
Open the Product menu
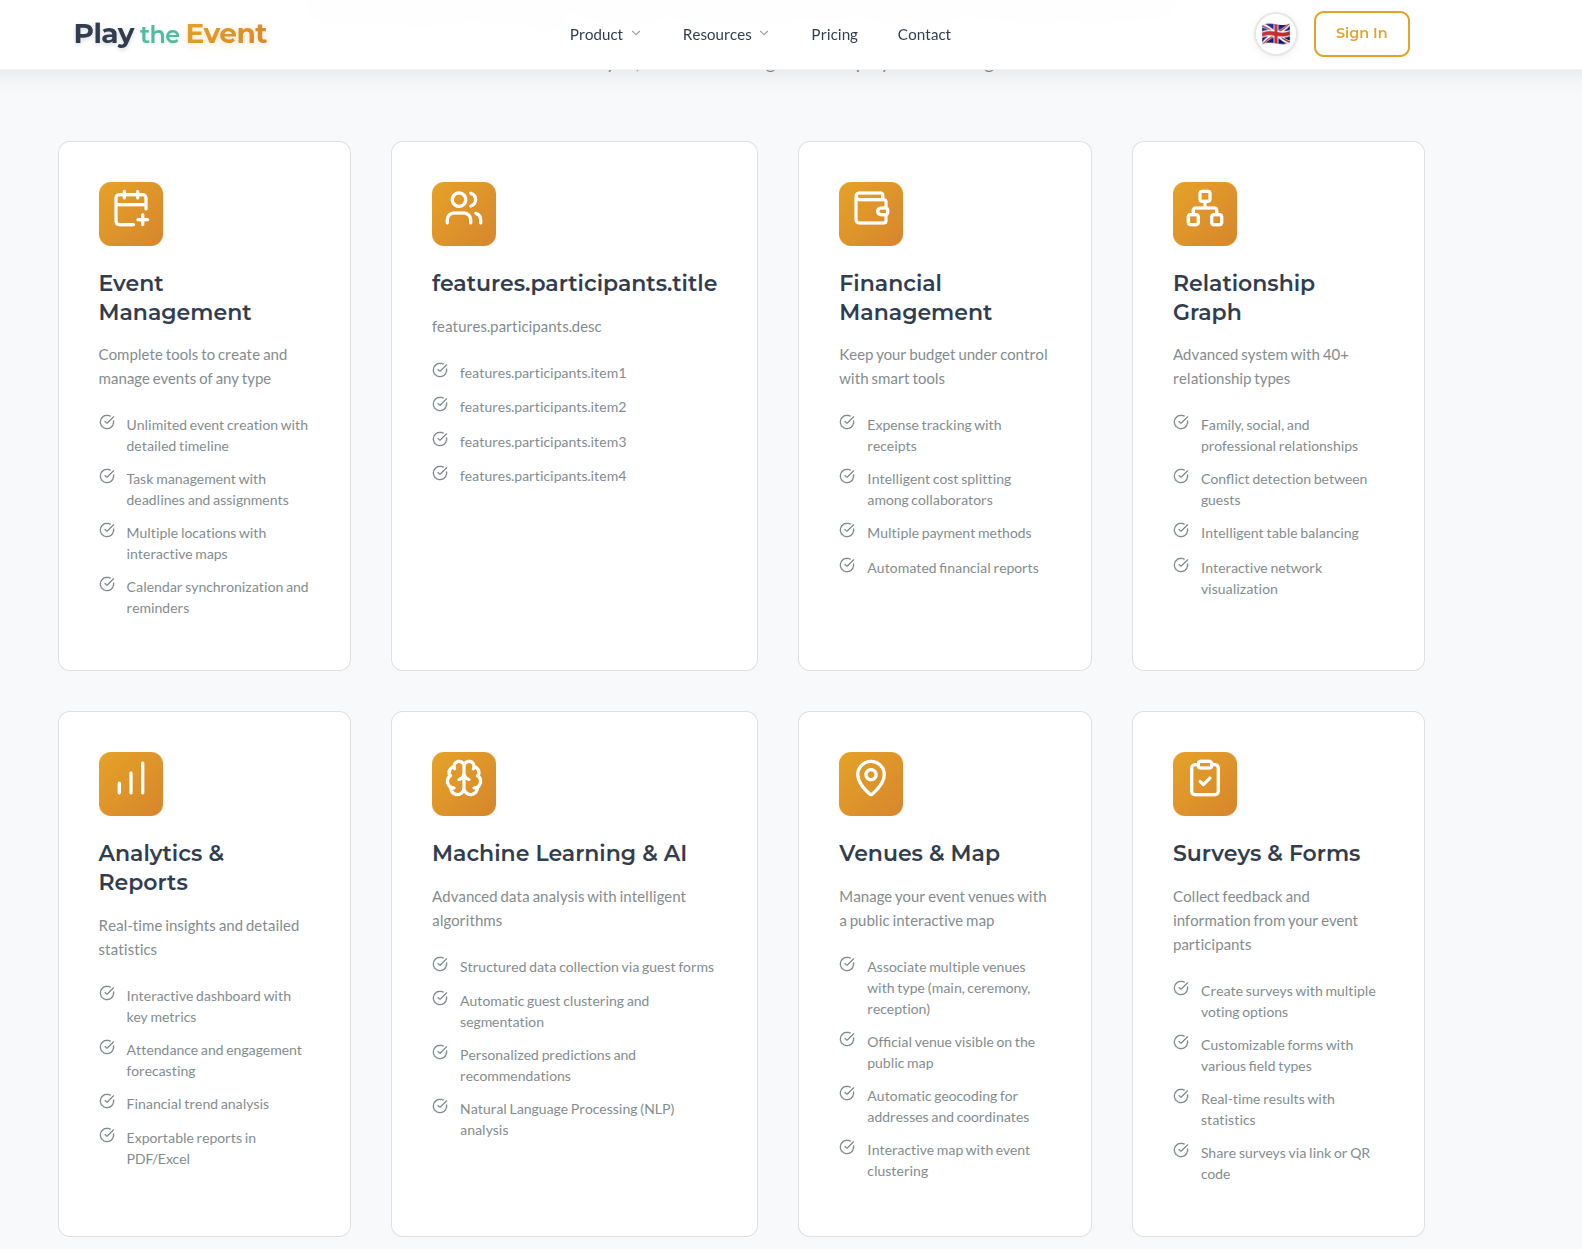click(605, 34)
